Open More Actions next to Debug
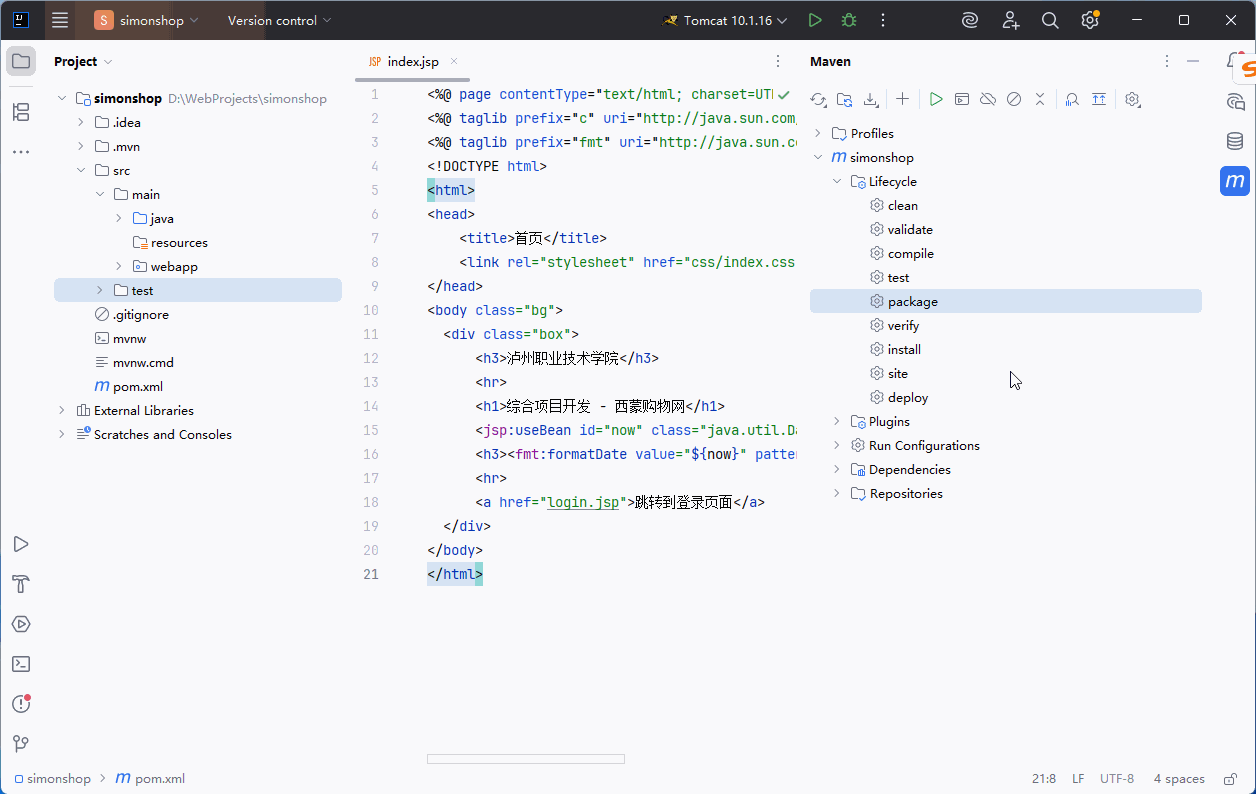This screenshot has width=1256, height=794. point(883,20)
